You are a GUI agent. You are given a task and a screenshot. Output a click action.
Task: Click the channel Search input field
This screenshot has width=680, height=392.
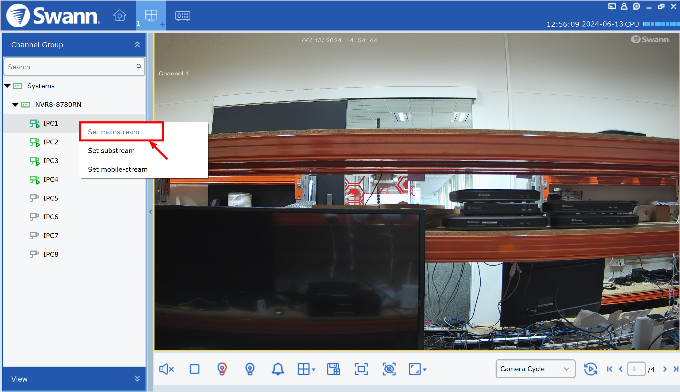74,67
